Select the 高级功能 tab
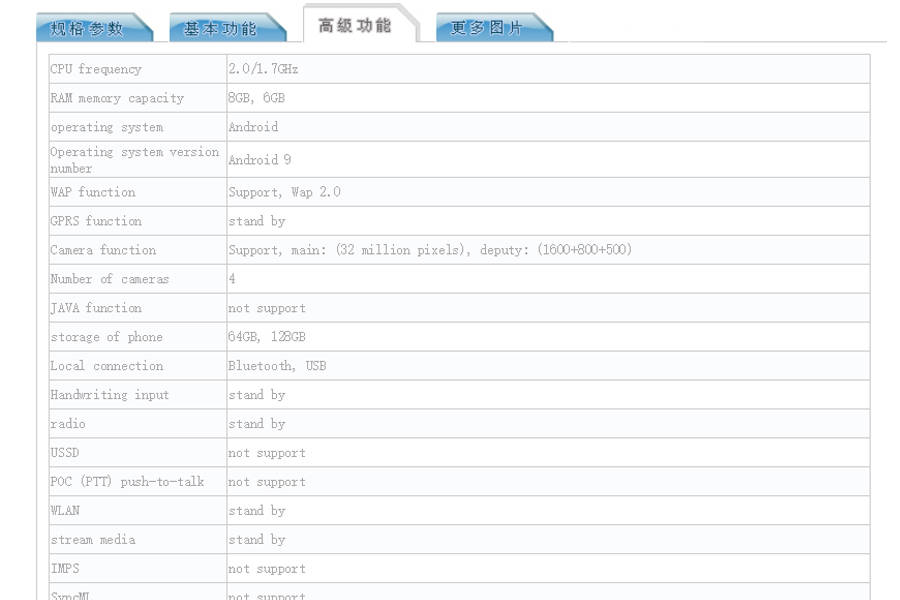This screenshot has height=600, width=900. 355,26
